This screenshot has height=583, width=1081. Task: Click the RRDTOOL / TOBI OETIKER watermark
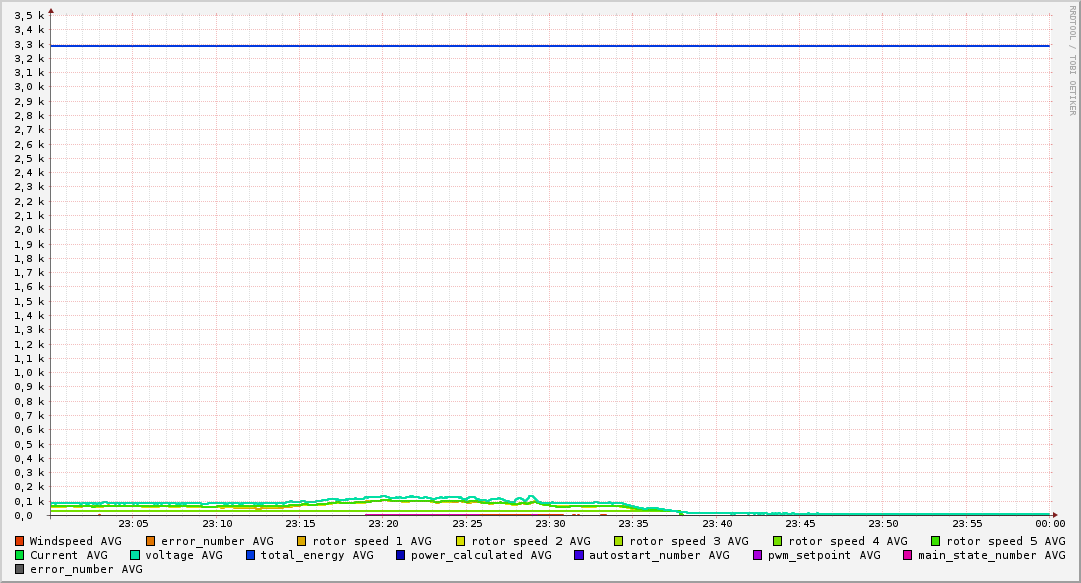click(1072, 60)
